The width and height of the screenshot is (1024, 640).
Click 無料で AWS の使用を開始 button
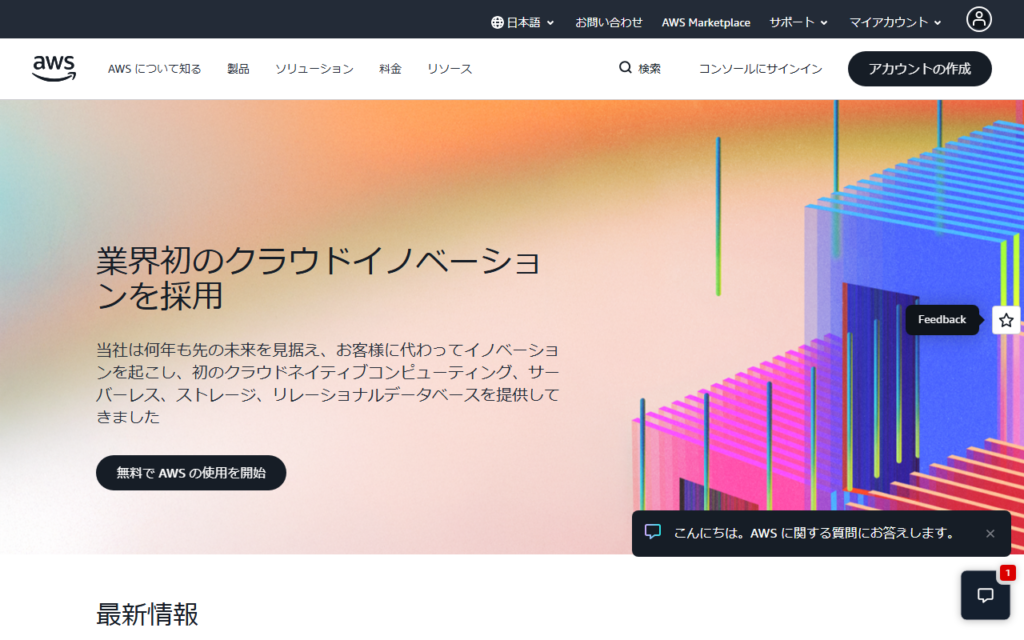191,473
